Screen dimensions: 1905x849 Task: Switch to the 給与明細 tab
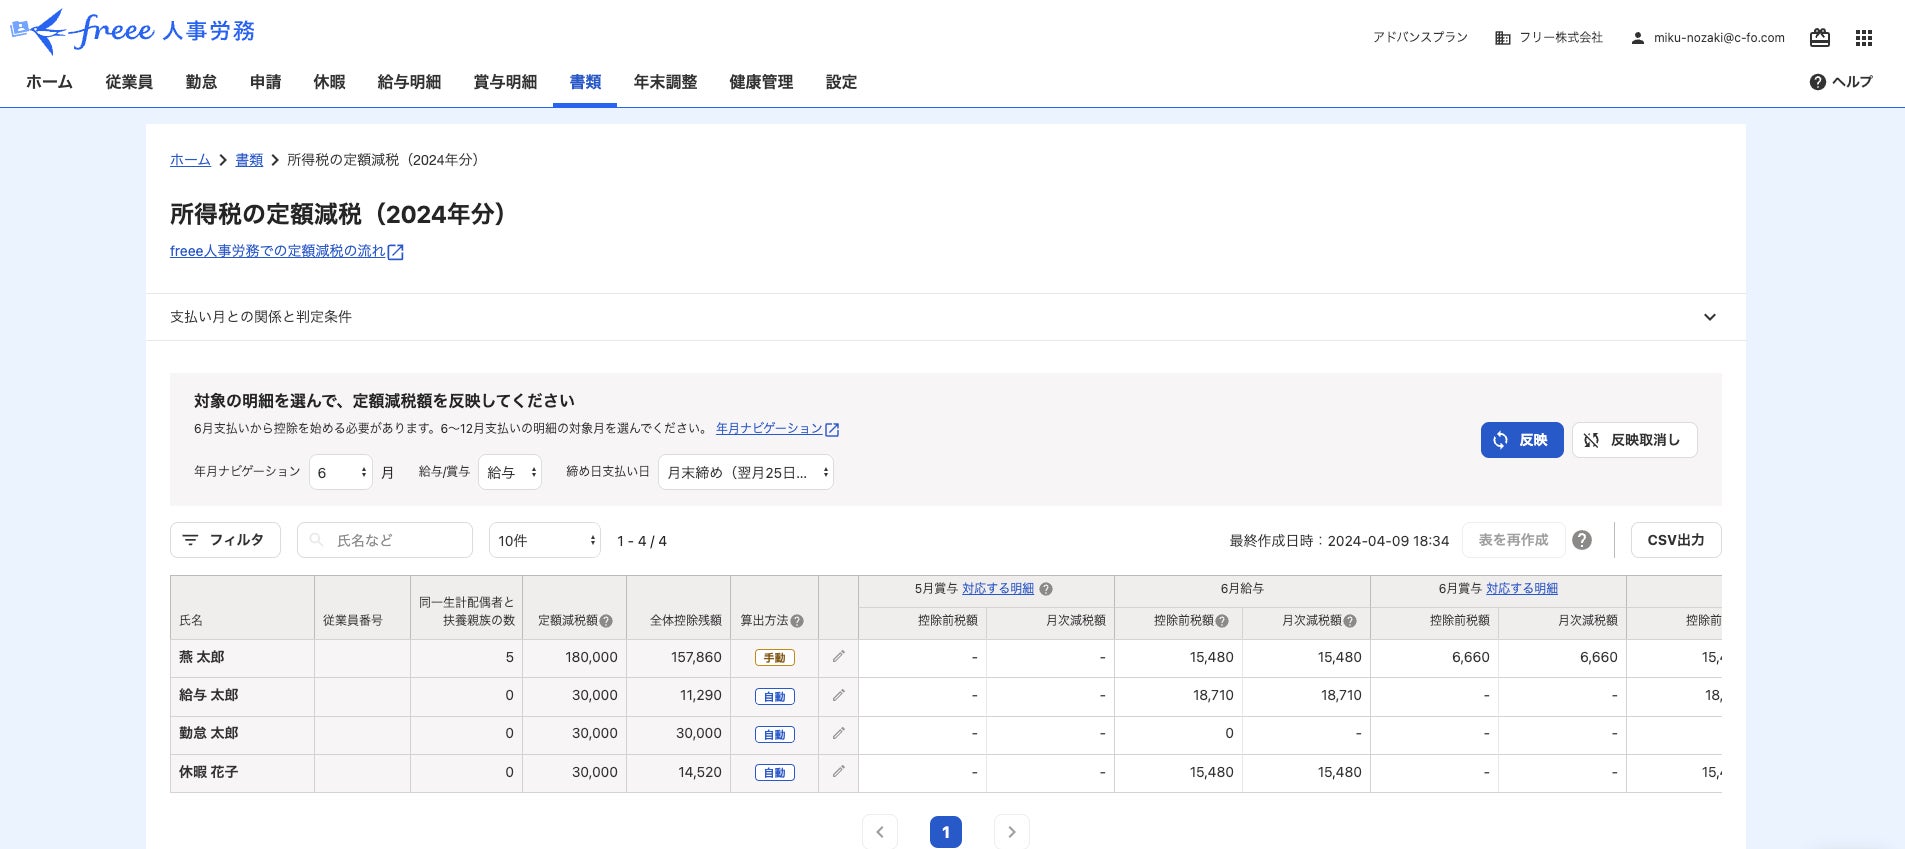[409, 82]
